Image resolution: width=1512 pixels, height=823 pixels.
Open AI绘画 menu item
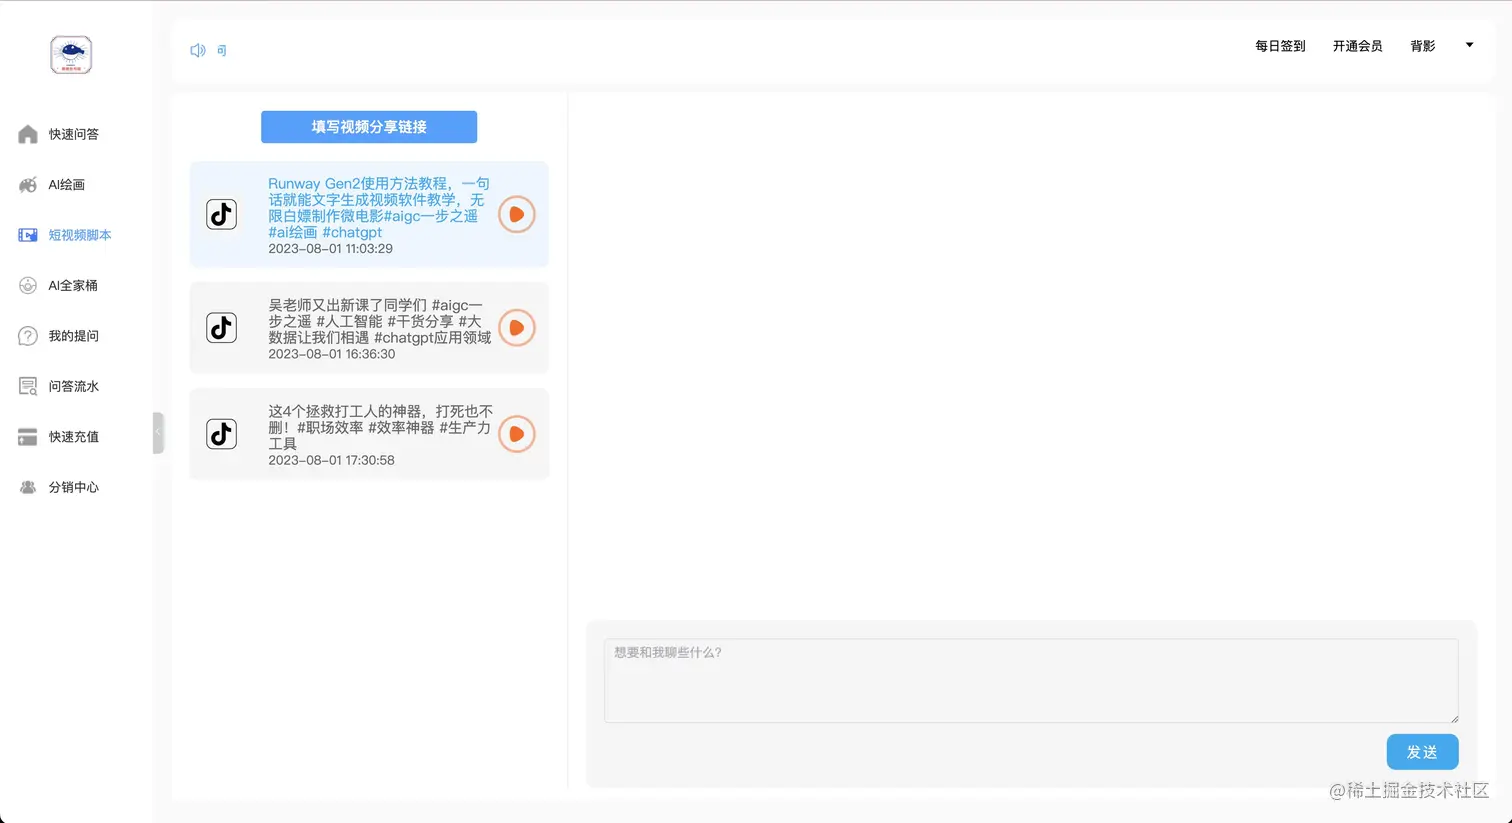[x=67, y=185]
